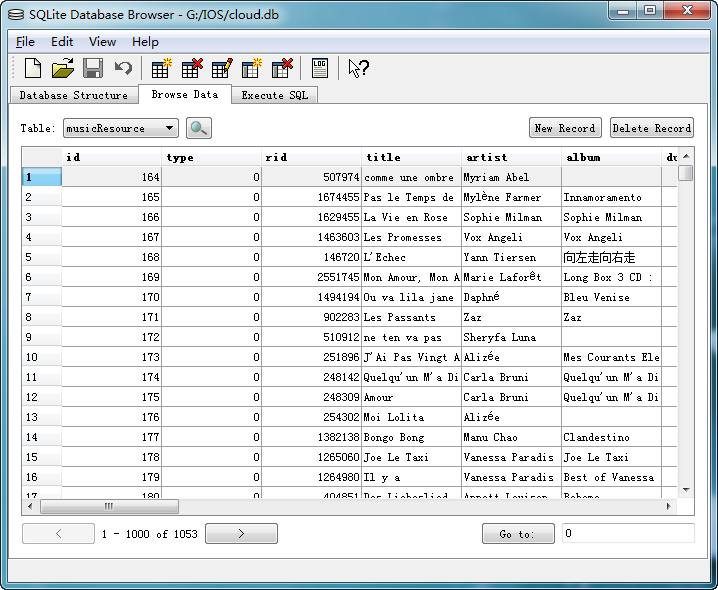Image resolution: width=718 pixels, height=590 pixels.
Task: Click the Delete Index toolbar icon
Action: (281, 68)
